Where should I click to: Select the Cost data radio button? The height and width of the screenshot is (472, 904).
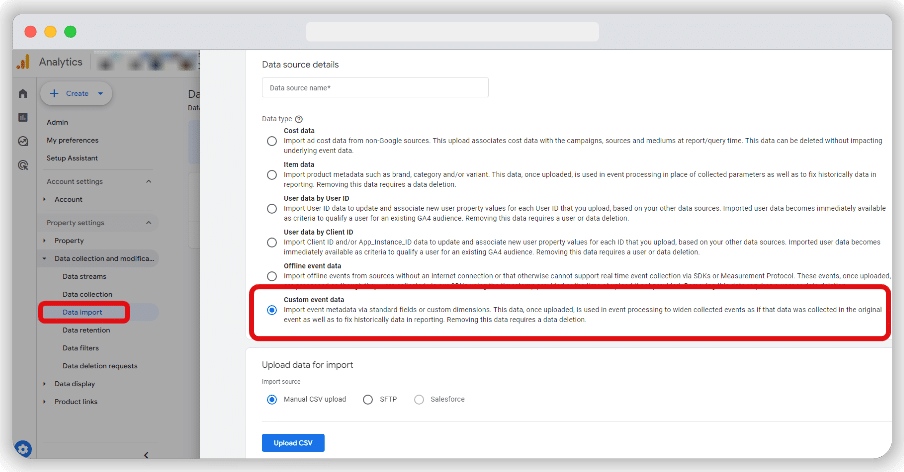tap(272, 141)
